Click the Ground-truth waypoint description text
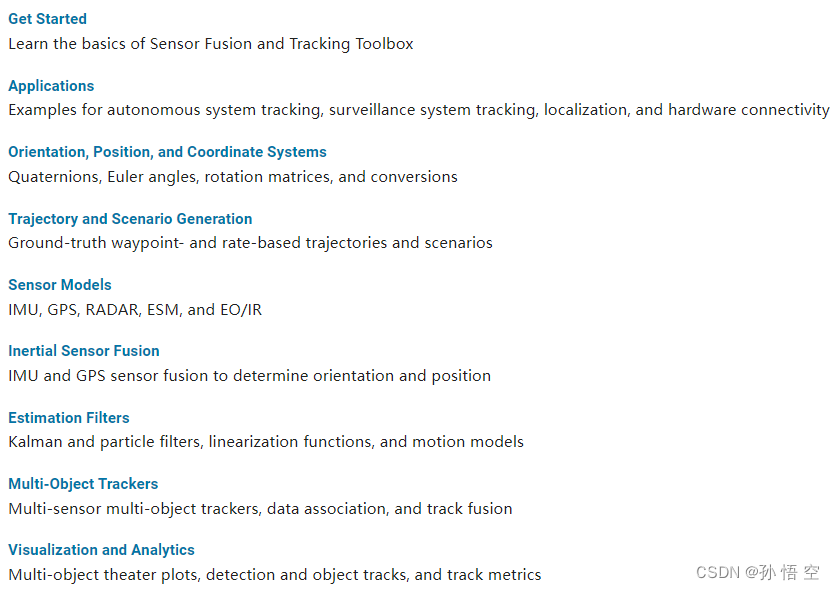 click(x=250, y=243)
